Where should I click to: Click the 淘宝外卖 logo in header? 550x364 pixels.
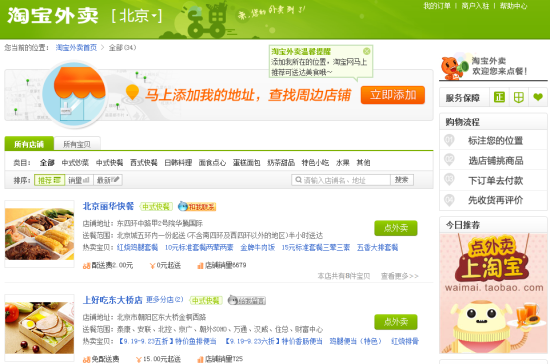pos(53,16)
